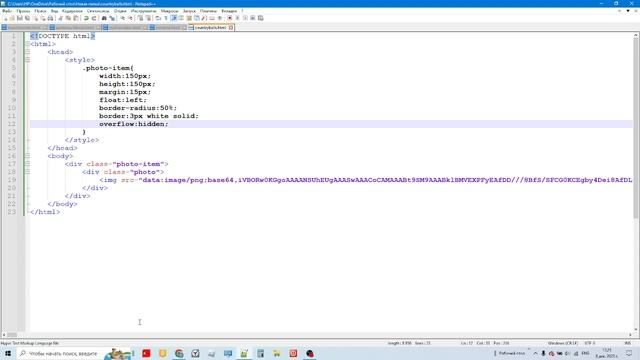Image resolution: width=640 pixels, height=360 pixels.
Task: Open the Windows Start menu
Action: (8, 353)
